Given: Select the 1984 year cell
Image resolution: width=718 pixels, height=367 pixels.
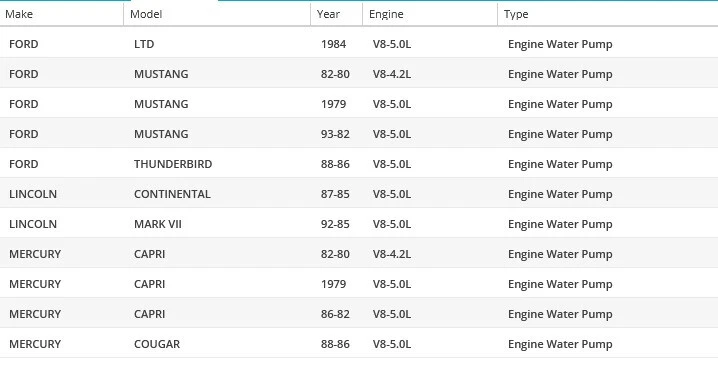Looking at the screenshot, I should pos(333,44).
